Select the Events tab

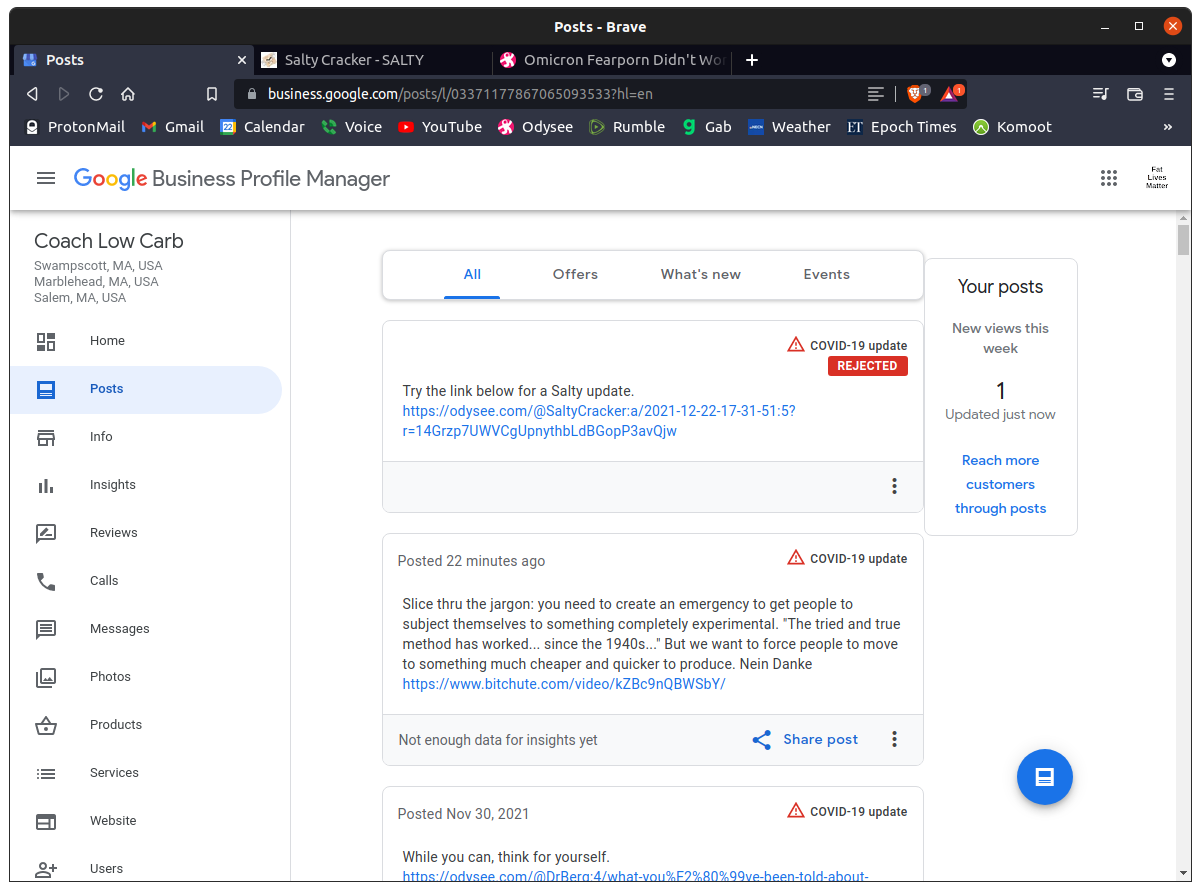(827, 274)
